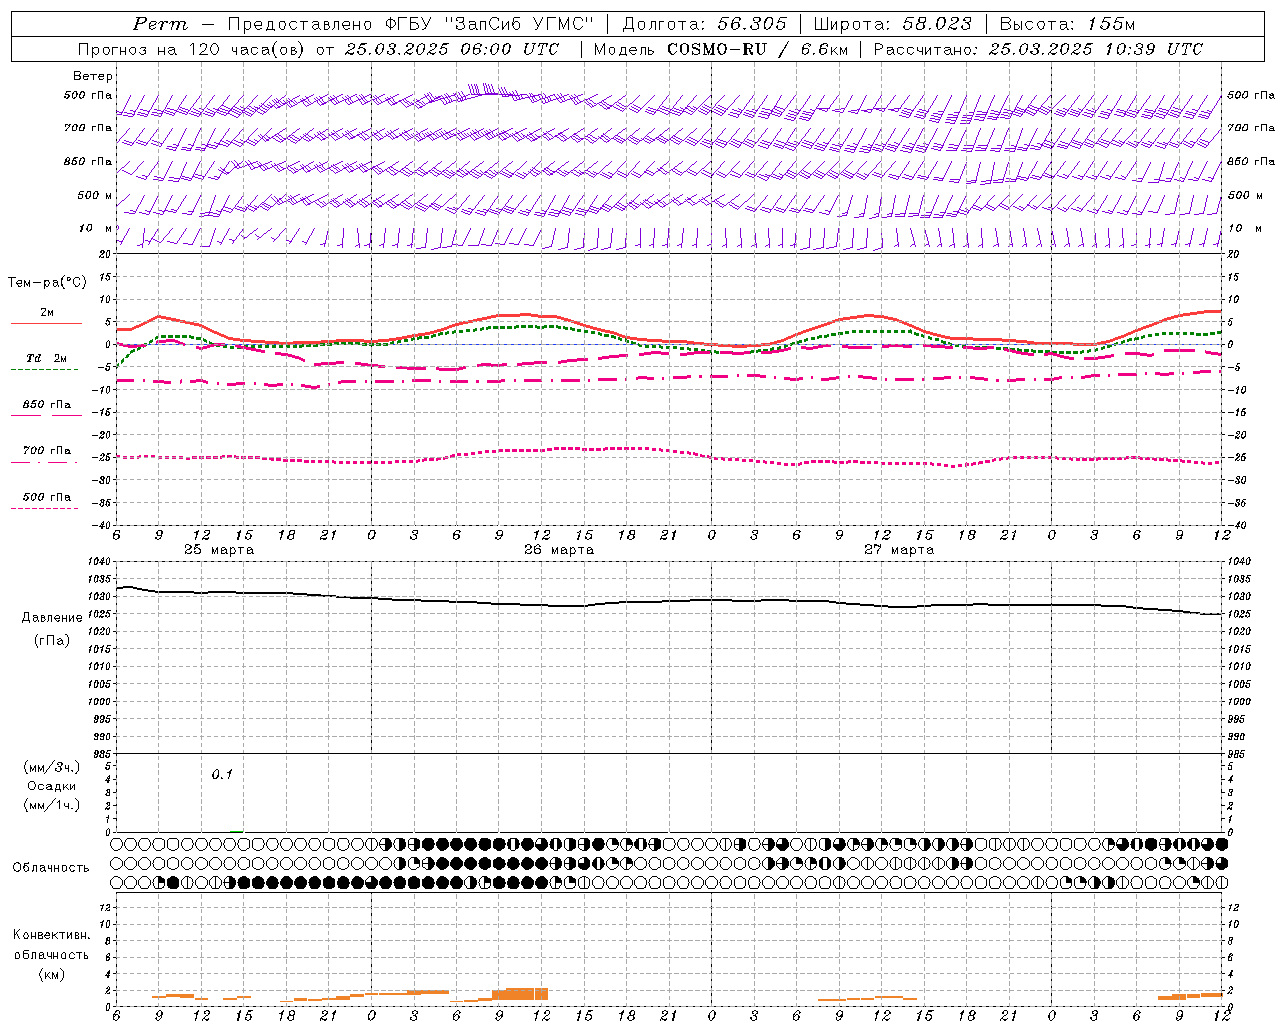Click "Рассчитано: 25.03.2025 10:39 UTC" computed time
This screenshot has width=1280, height=1024.
(x=1038, y=49)
